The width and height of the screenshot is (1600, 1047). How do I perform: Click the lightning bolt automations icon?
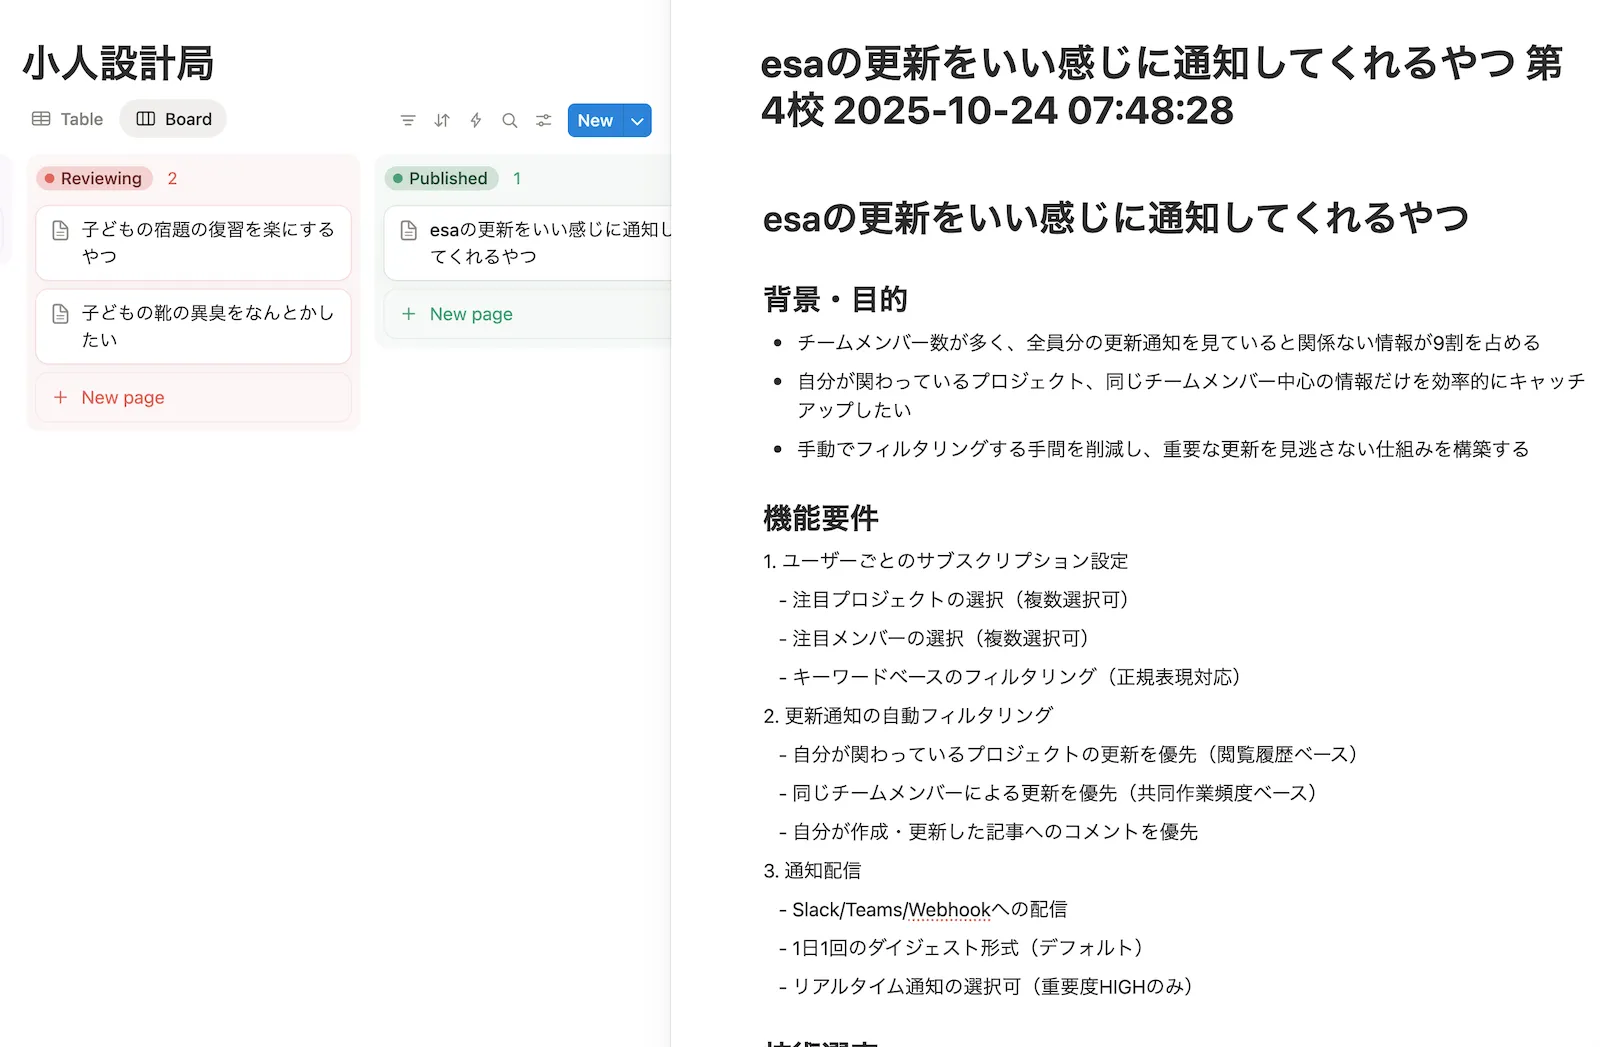(476, 120)
